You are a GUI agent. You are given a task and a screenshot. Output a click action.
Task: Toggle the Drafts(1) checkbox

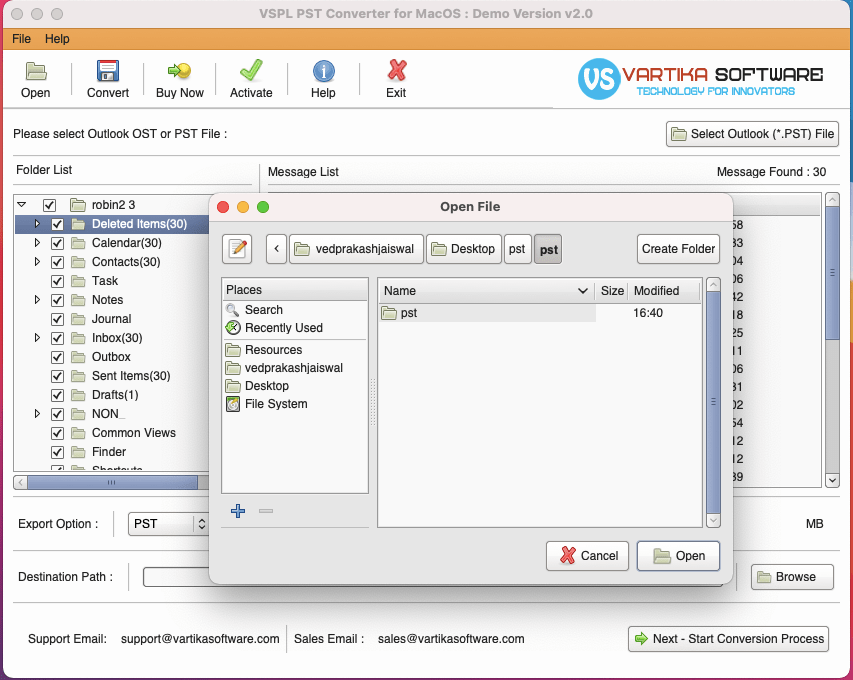[57, 395]
